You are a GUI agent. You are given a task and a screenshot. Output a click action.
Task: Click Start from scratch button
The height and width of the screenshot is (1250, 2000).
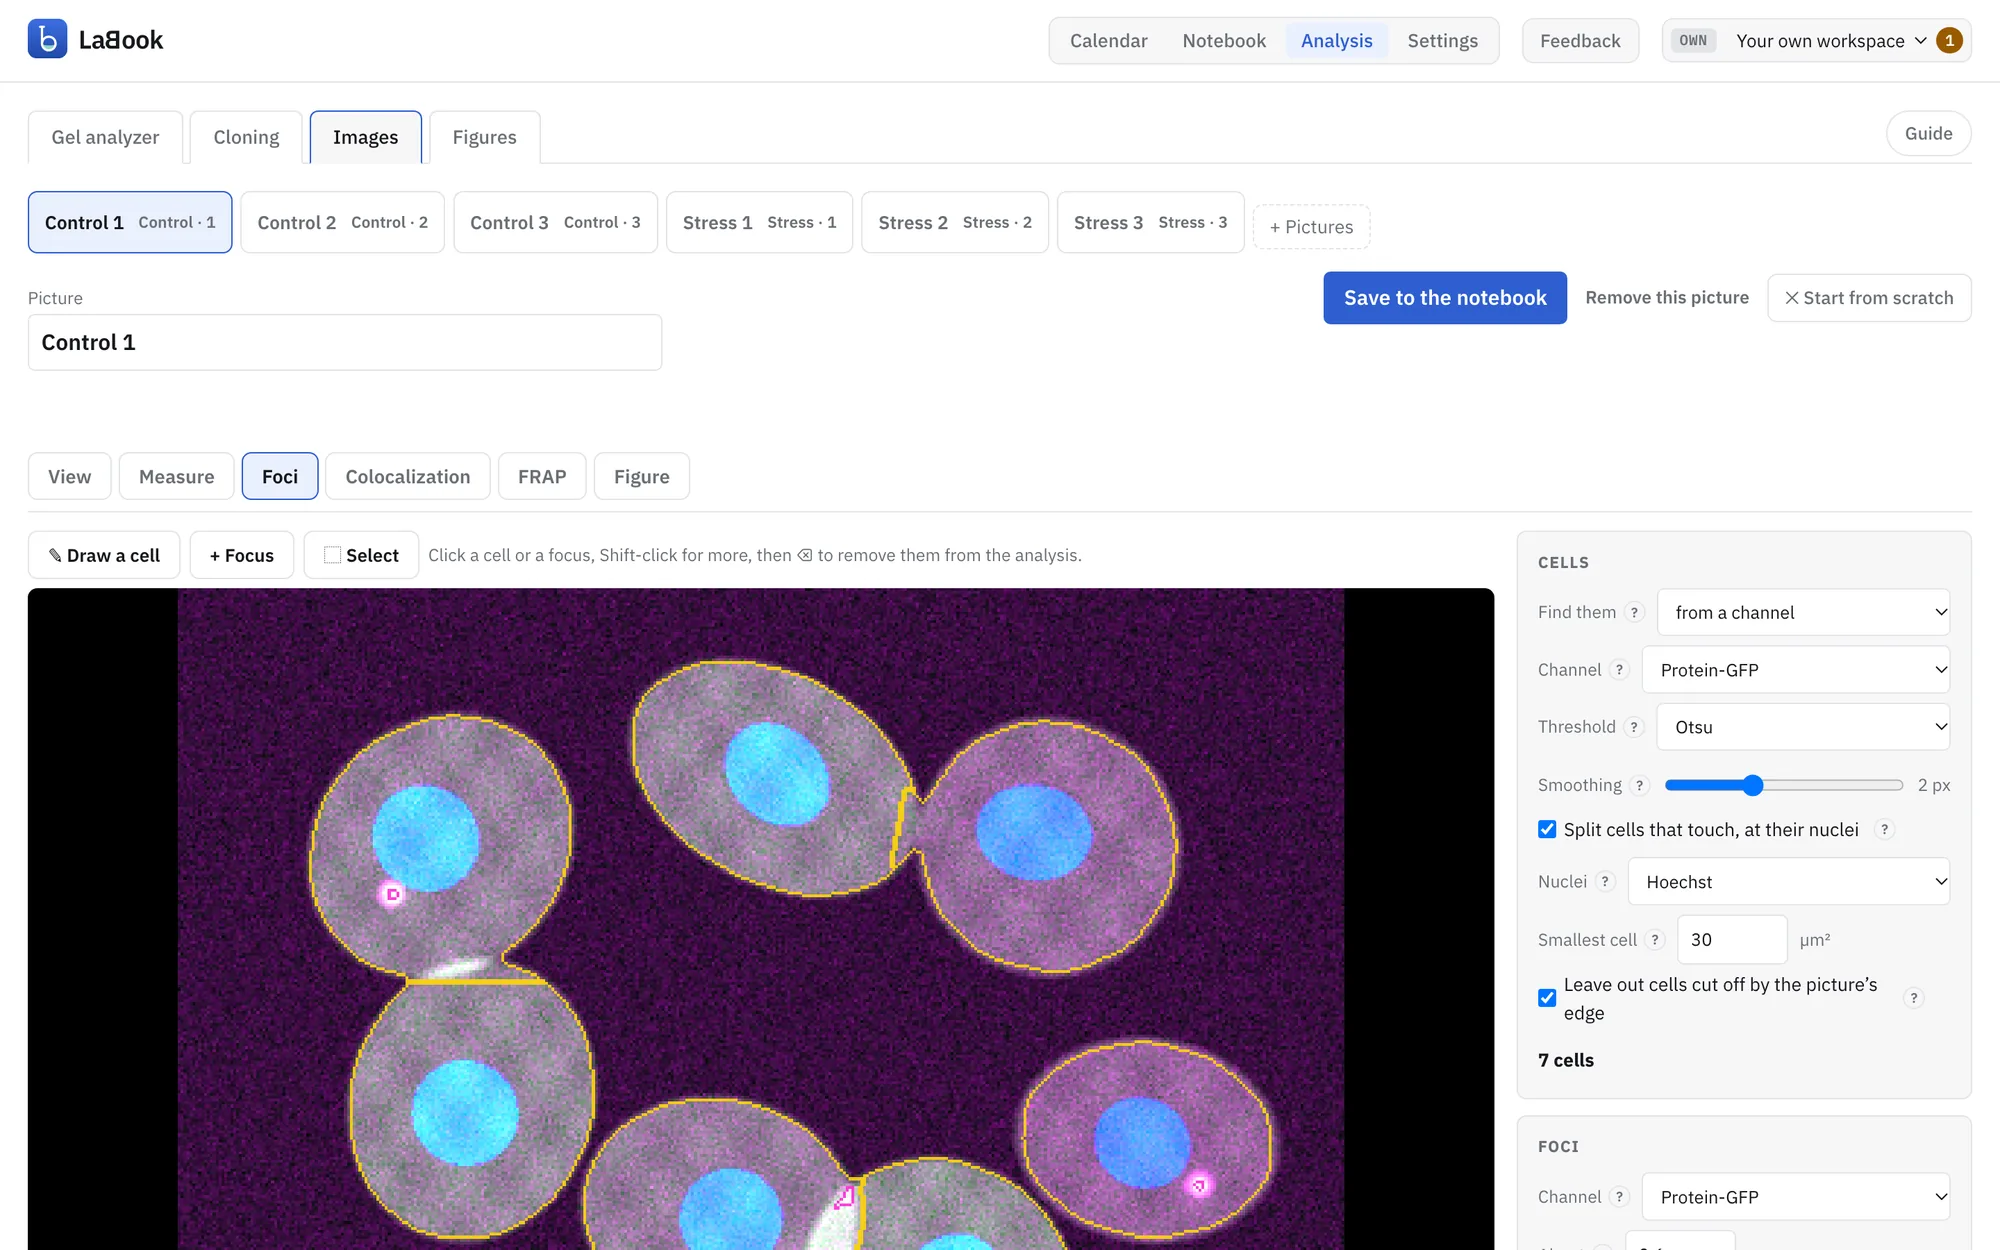[1869, 298]
